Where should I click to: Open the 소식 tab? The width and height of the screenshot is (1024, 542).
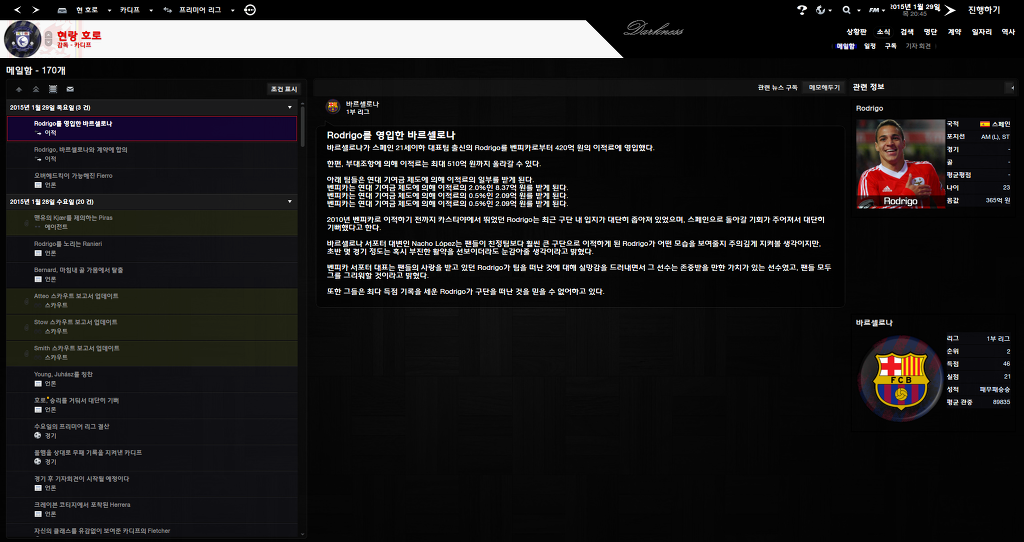click(883, 31)
